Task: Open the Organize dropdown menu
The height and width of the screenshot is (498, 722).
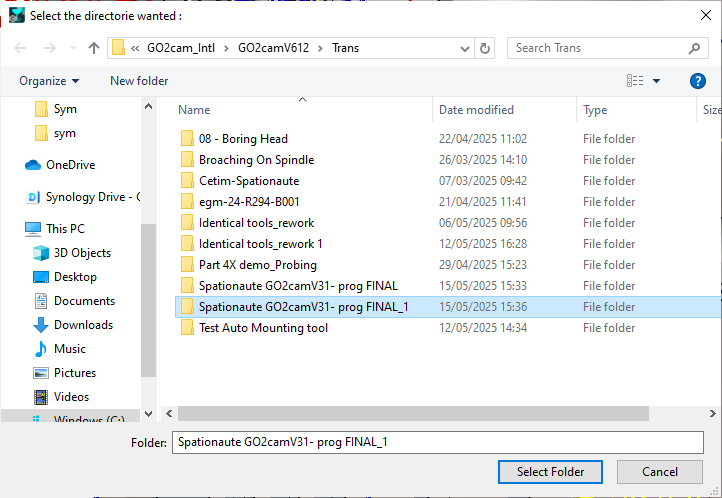Action: tap(48, 81)
